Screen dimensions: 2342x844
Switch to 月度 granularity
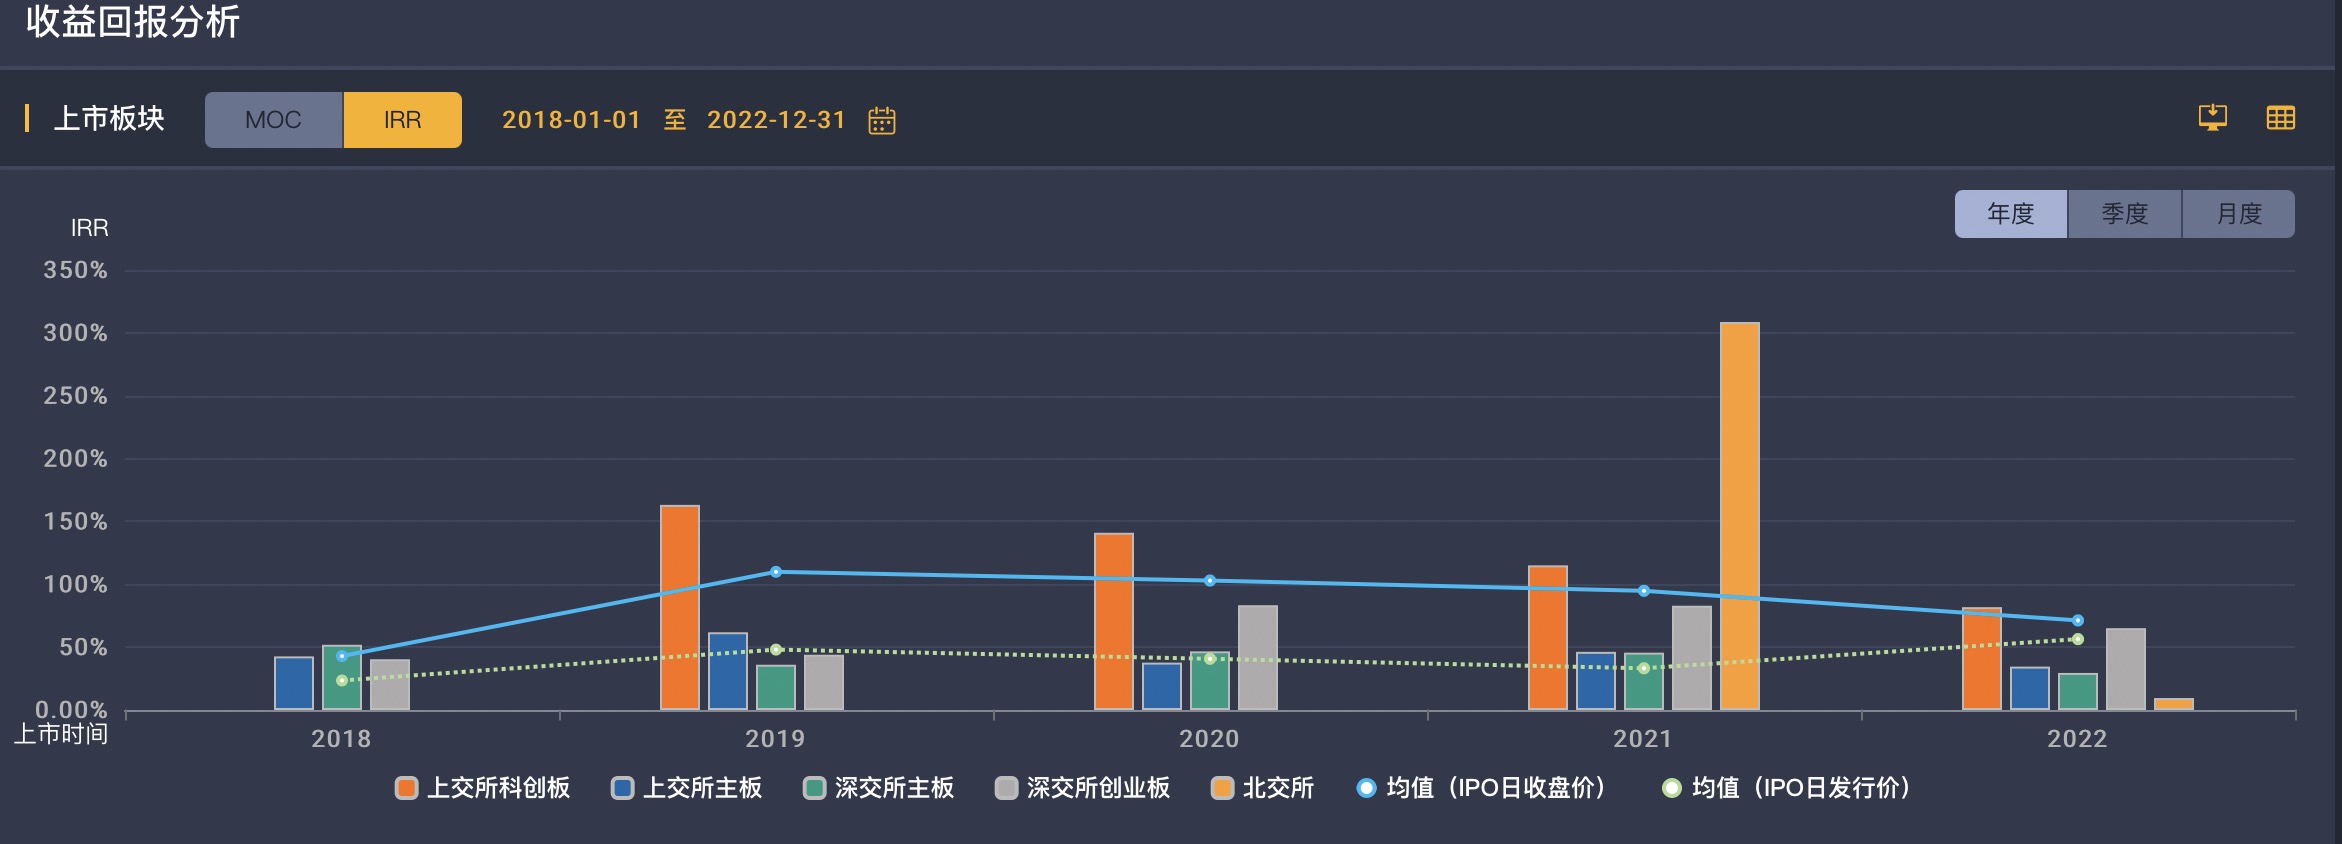[2238, 214]
